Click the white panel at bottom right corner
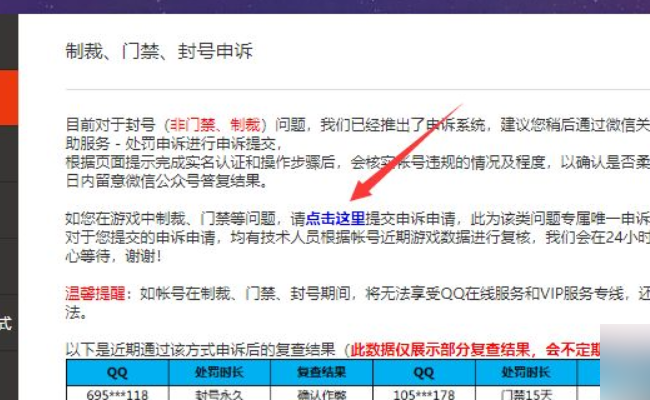The height and width of the screenshot is (400, 650). 625,365
